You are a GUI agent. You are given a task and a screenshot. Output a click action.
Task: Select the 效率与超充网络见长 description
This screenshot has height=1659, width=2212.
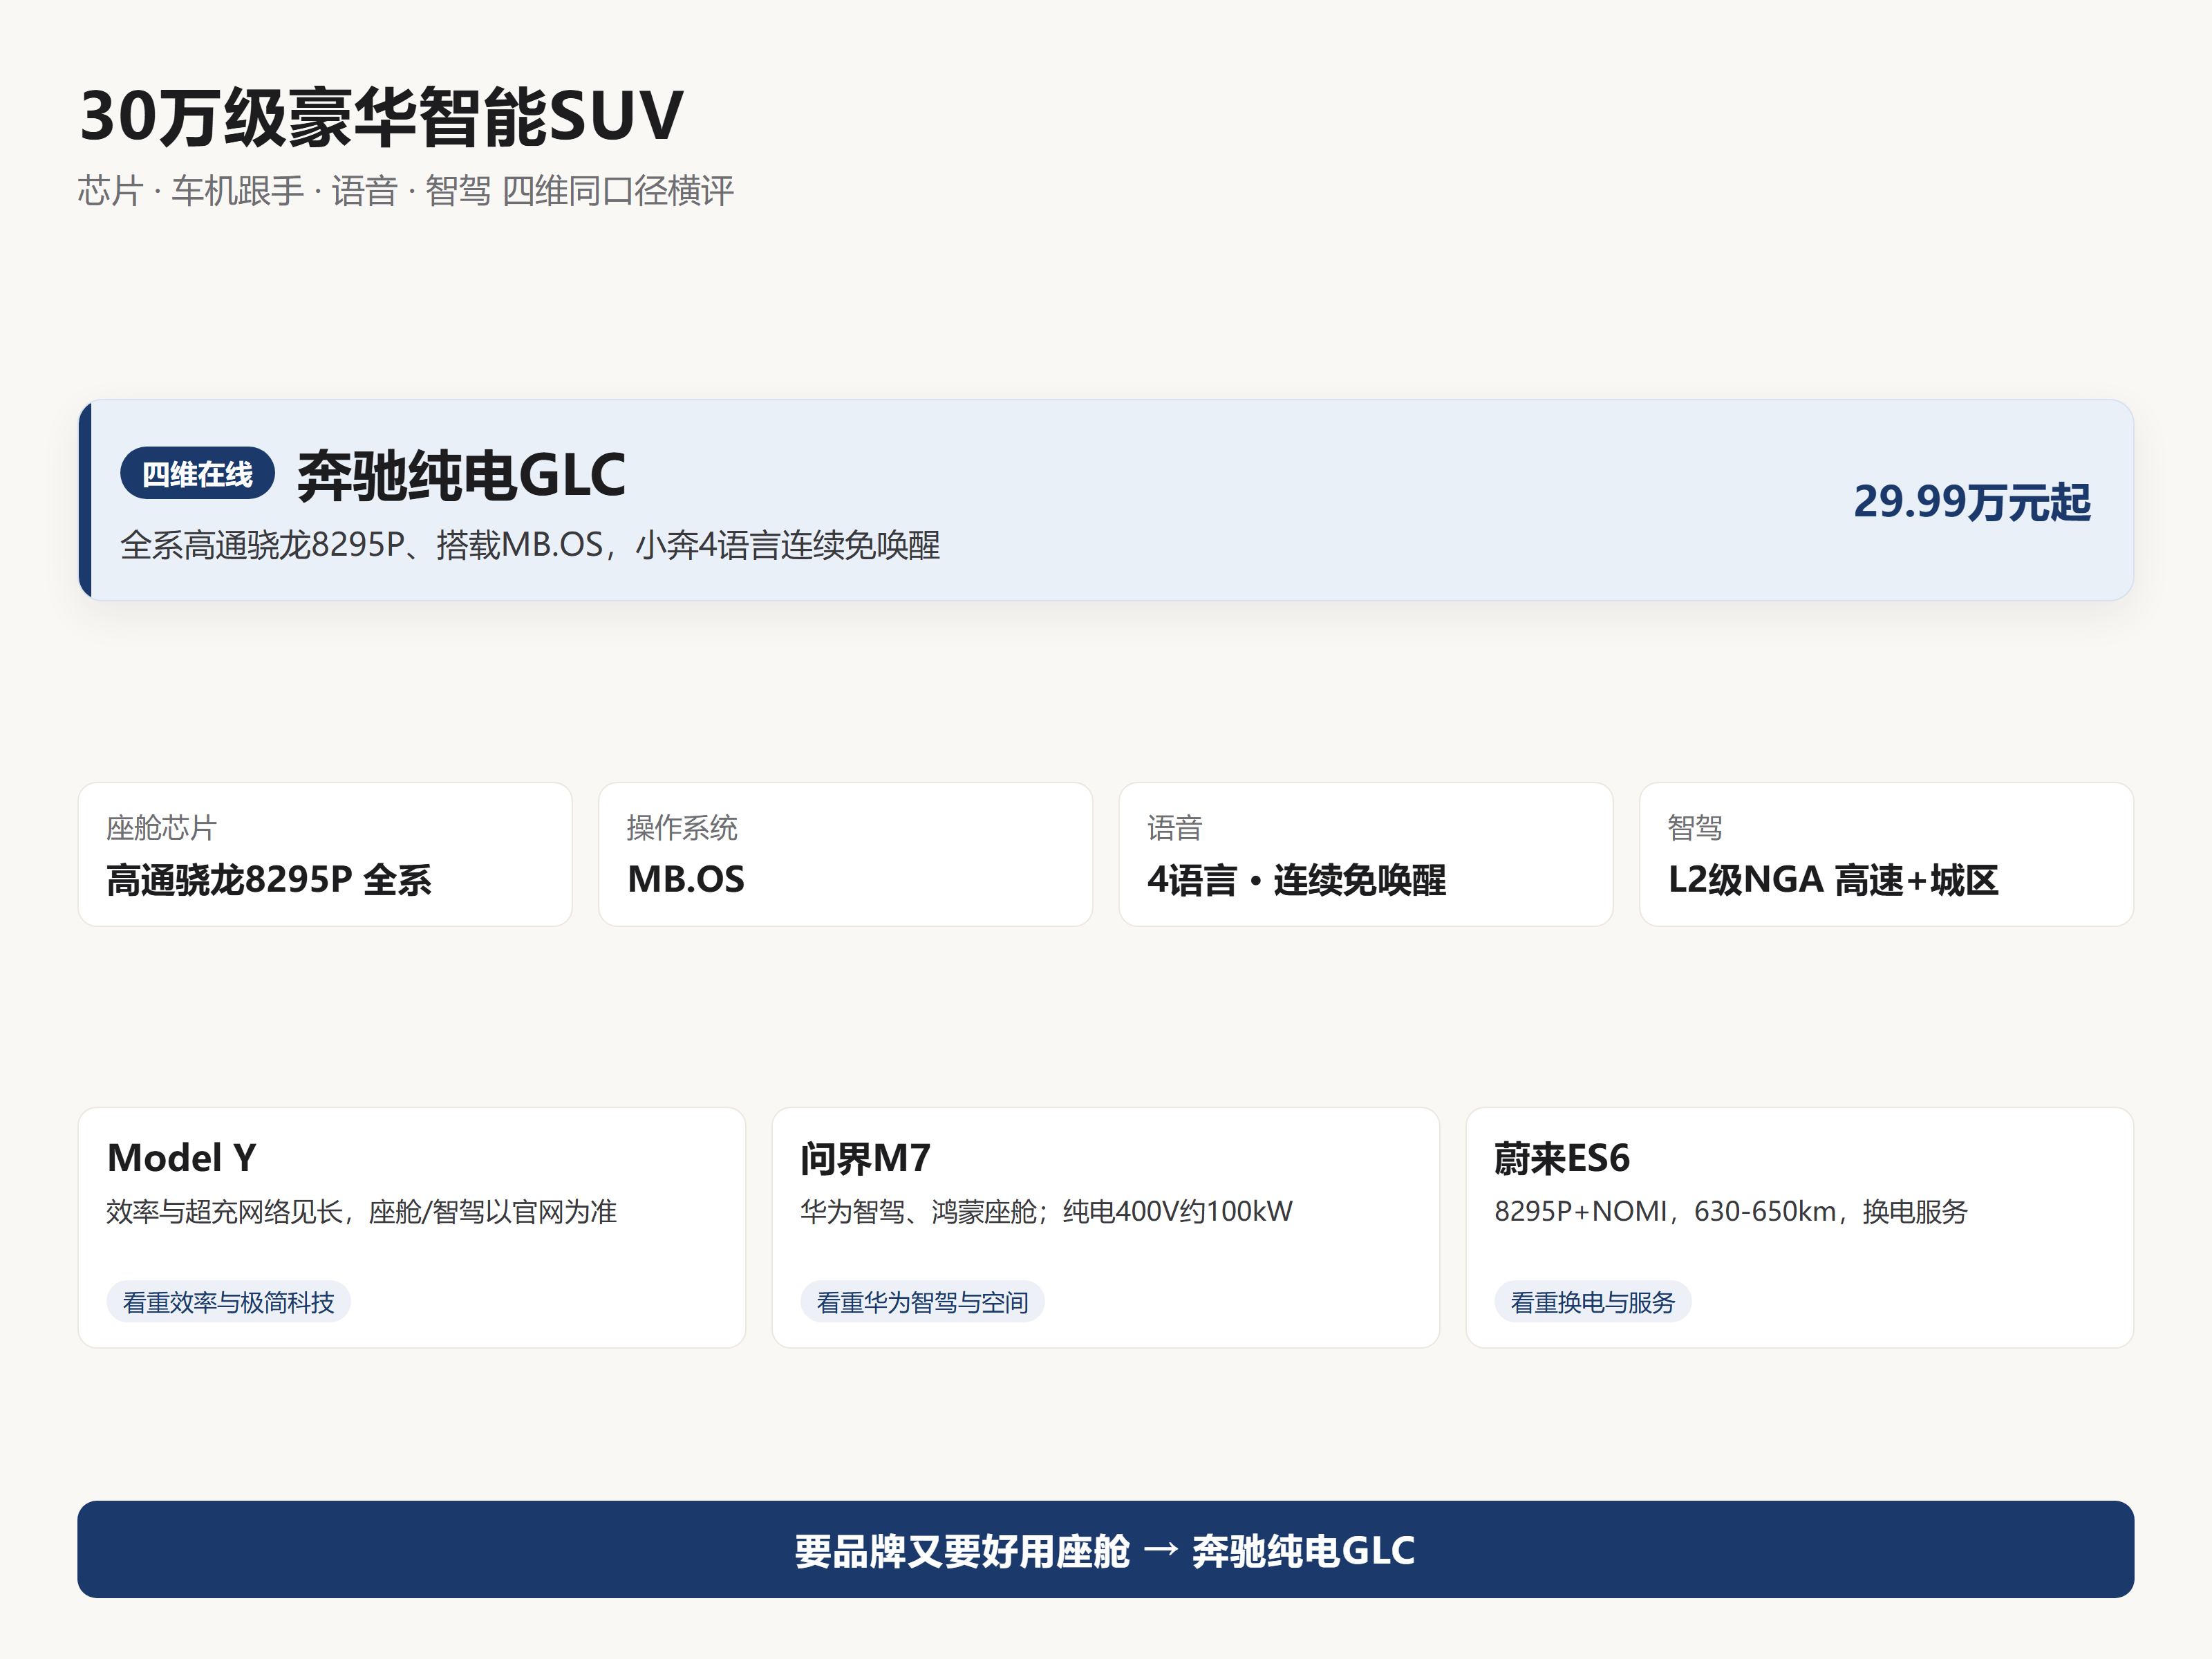361,1211
